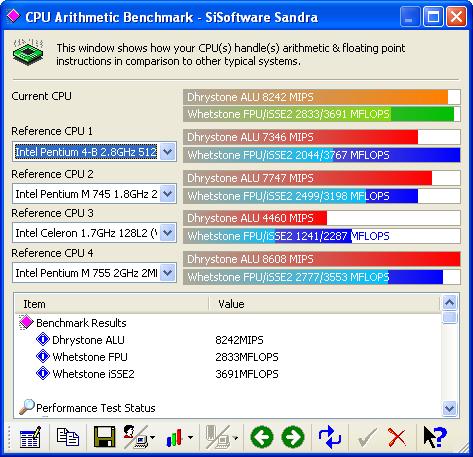Refresh the benchmark with the blue arrows icon

330,437
